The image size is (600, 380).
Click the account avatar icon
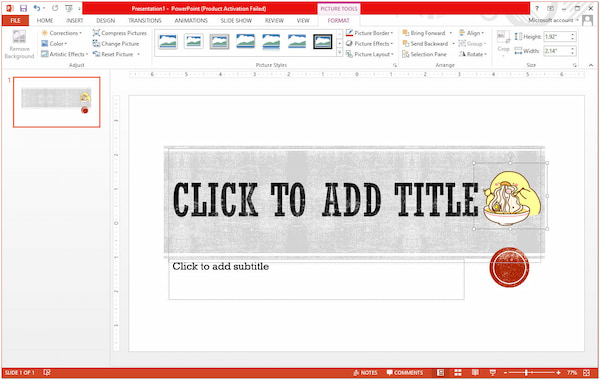click(x=587, y=20)
